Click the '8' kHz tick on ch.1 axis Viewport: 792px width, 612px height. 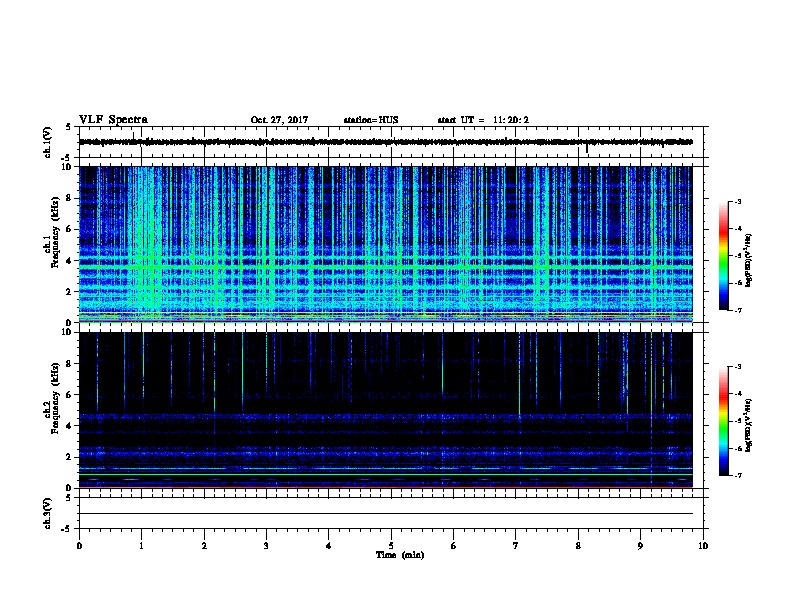70,198
